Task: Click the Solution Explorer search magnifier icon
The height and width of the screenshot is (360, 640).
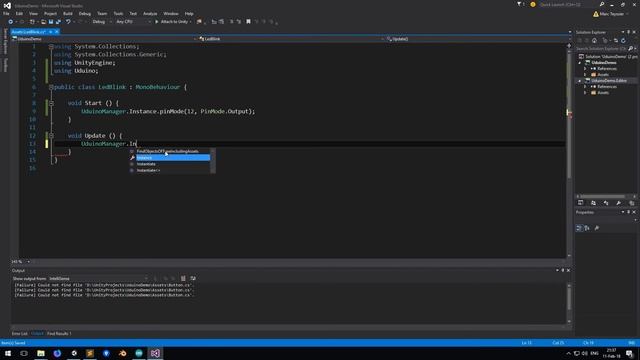Action: pyautogui.click(x=630, y=49)
